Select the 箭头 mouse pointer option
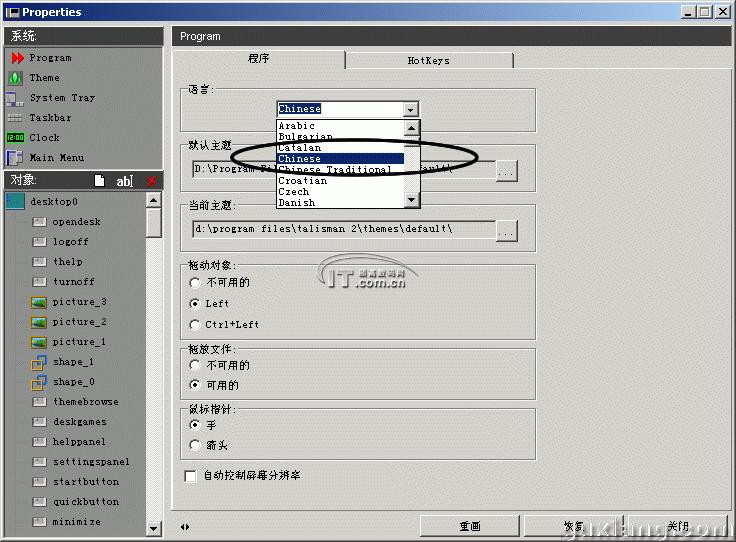736x542 pixels. point(195,445)
